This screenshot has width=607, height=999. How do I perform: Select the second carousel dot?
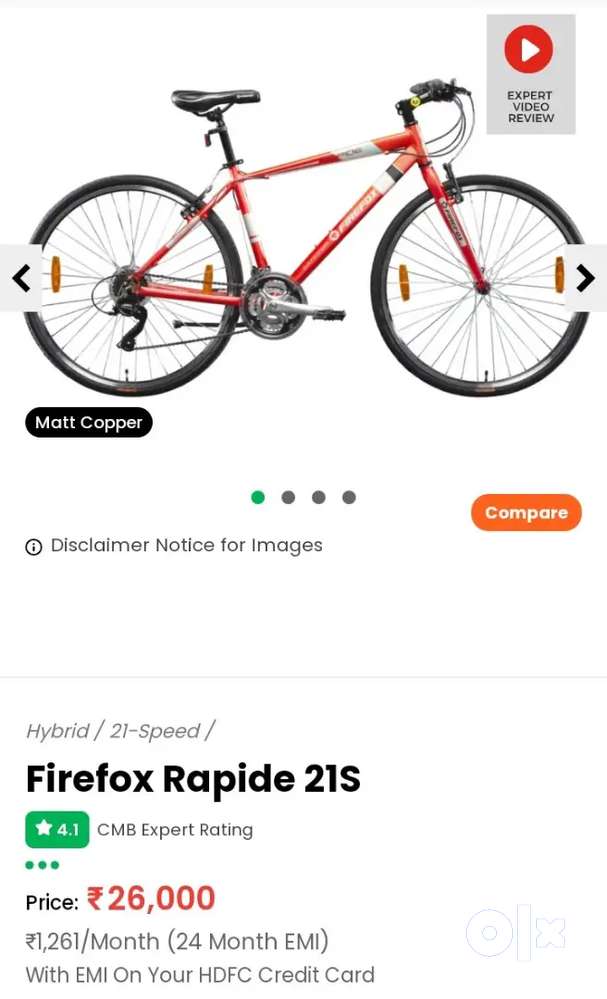(289, 497)
